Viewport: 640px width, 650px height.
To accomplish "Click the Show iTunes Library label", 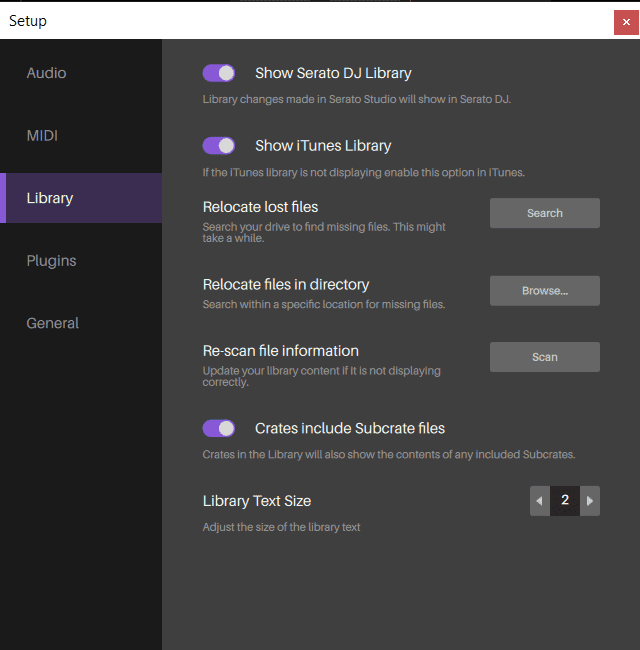I will [x=323, y=146].
